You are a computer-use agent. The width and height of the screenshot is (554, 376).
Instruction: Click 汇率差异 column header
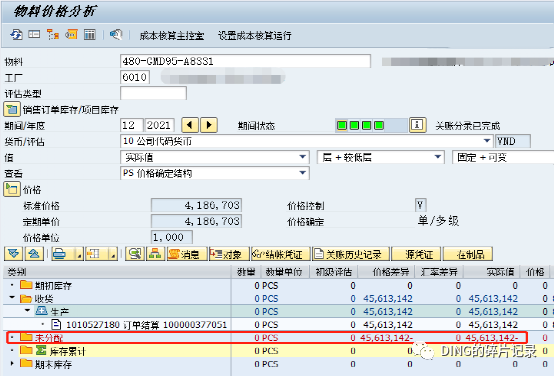440,272
